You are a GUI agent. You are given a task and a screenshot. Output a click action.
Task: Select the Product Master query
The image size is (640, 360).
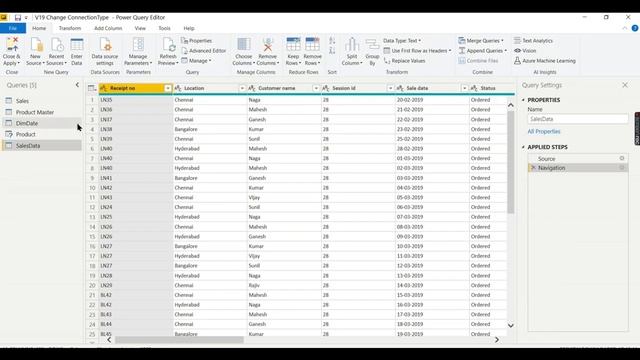pyautogui.click(x=42, y=112)
